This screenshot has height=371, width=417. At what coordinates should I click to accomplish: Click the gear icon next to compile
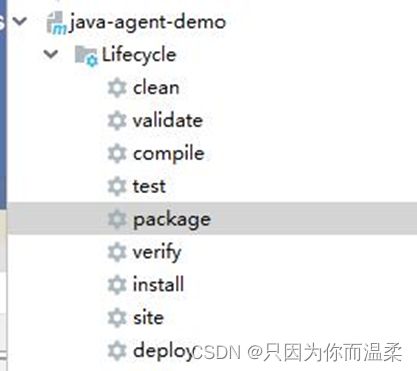coord(117,154)
